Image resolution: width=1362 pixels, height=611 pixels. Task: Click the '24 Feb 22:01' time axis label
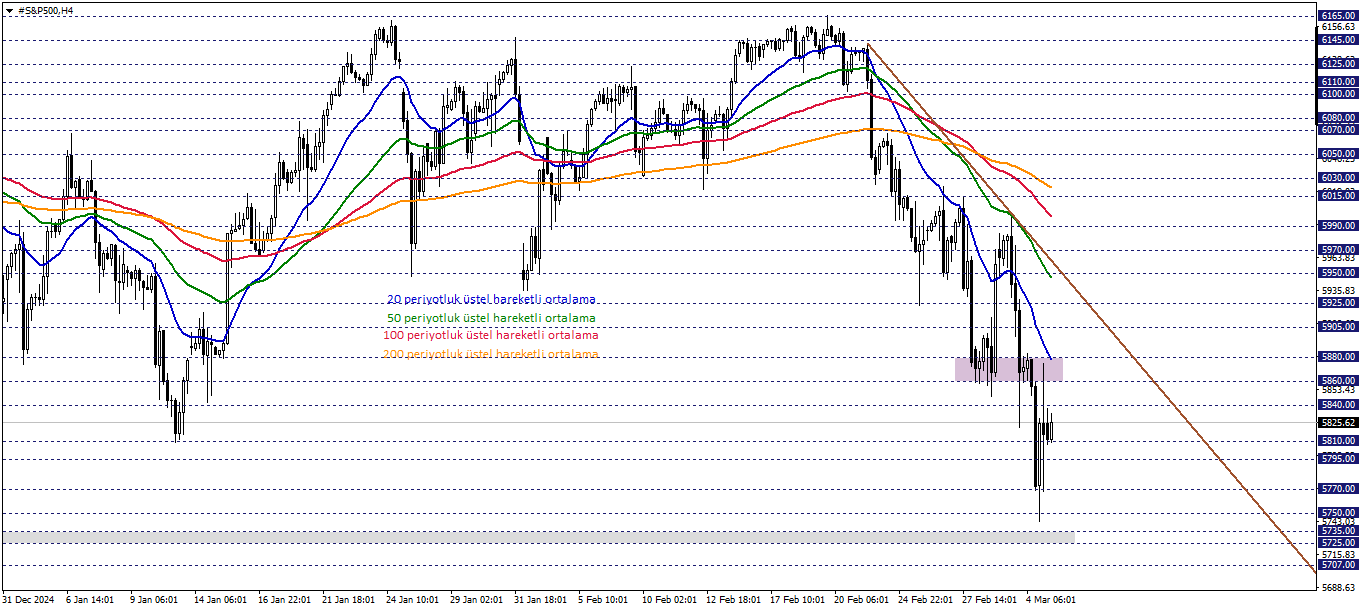tap(924, 600)
